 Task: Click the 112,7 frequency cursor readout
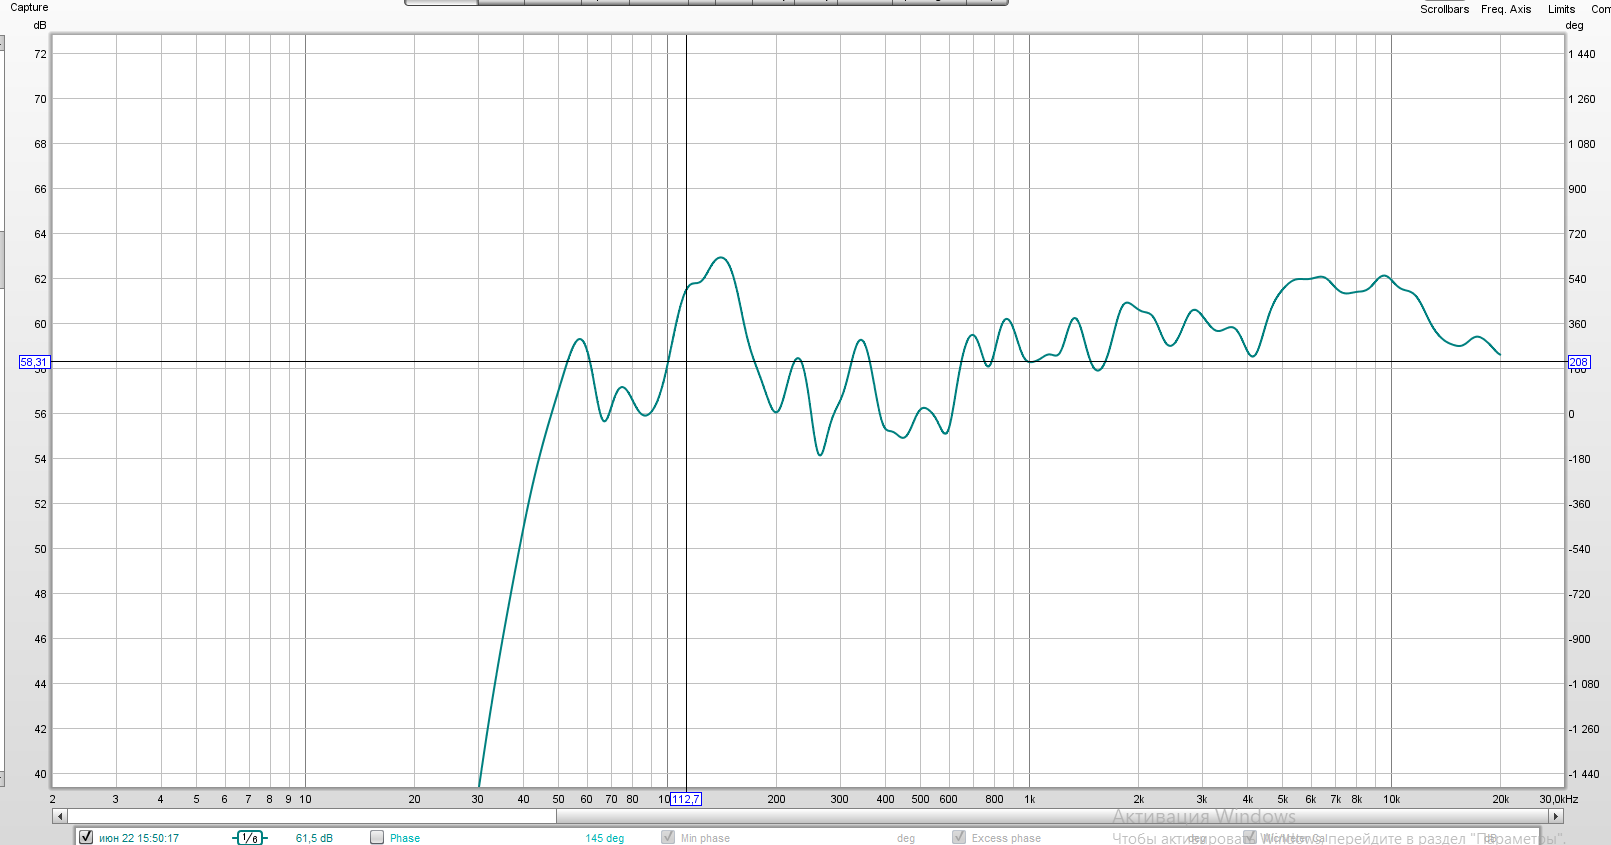686,799
